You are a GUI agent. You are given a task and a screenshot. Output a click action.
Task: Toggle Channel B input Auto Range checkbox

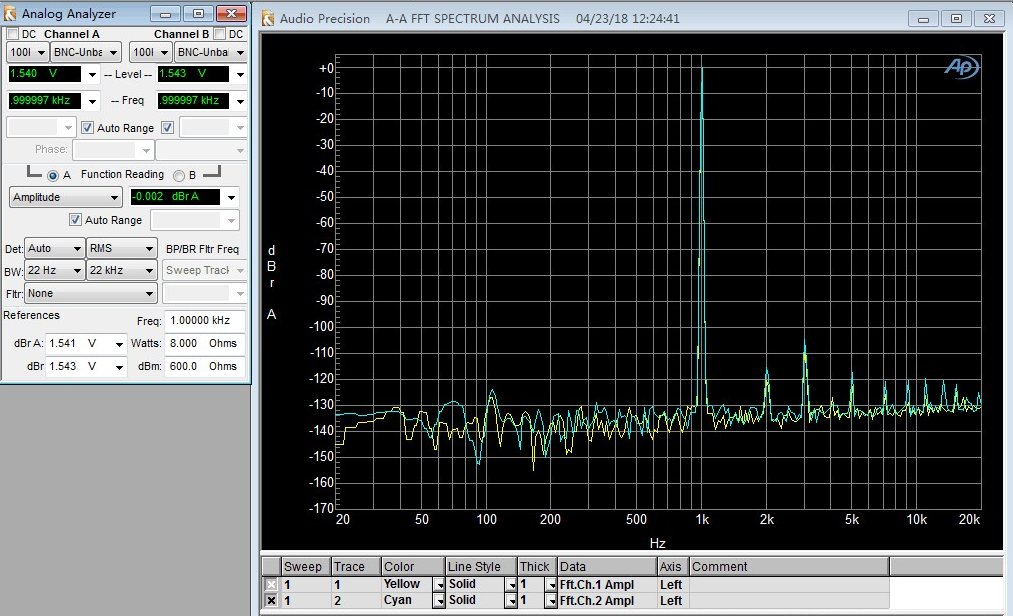coord(167,127)
